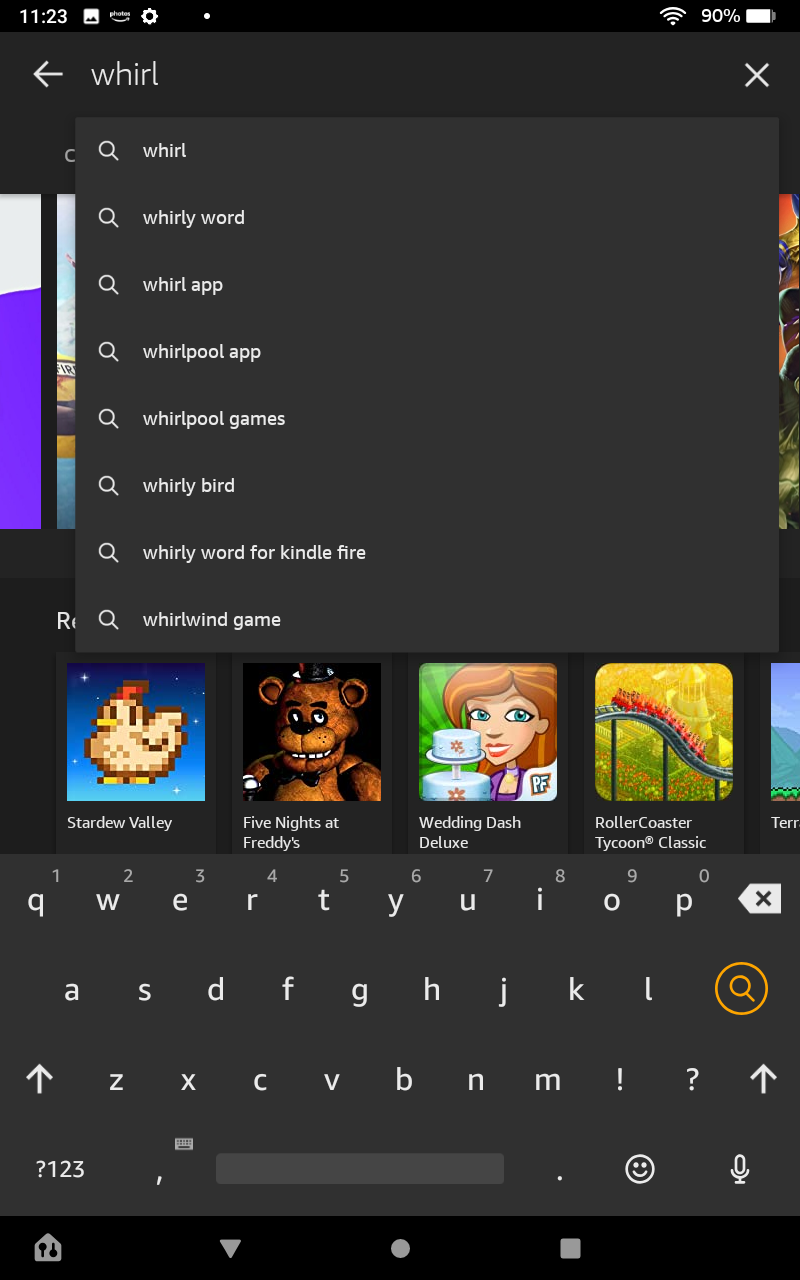Tap the R key
This screenshot has height=1280, width=800.
pyautogui.click(x=252, y=901)
